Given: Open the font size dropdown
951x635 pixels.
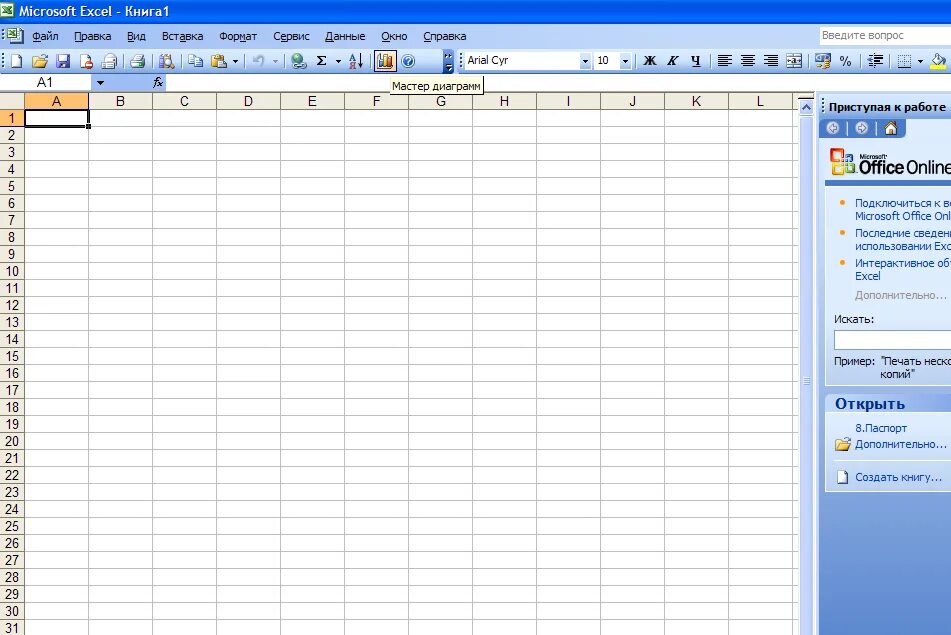Looking at the screenshot, I should tap(625, 61).
